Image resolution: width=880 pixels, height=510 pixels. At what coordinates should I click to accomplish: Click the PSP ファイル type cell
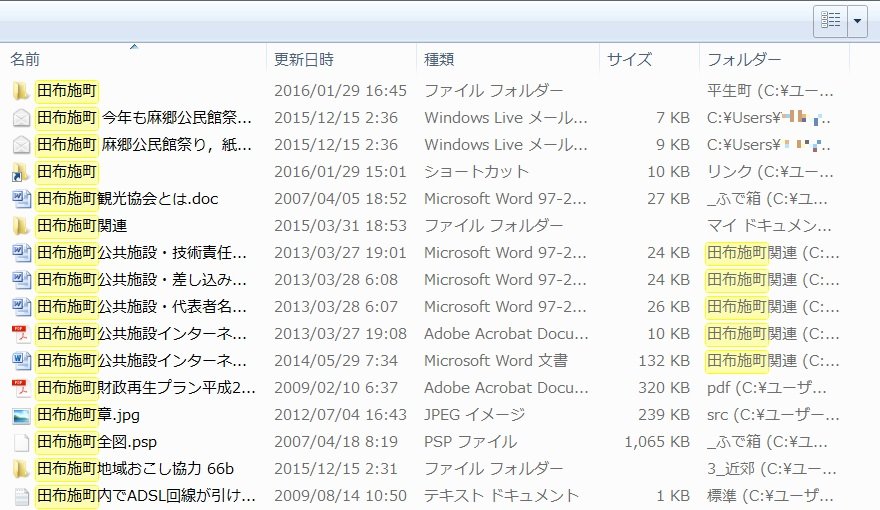coord(470,442)
